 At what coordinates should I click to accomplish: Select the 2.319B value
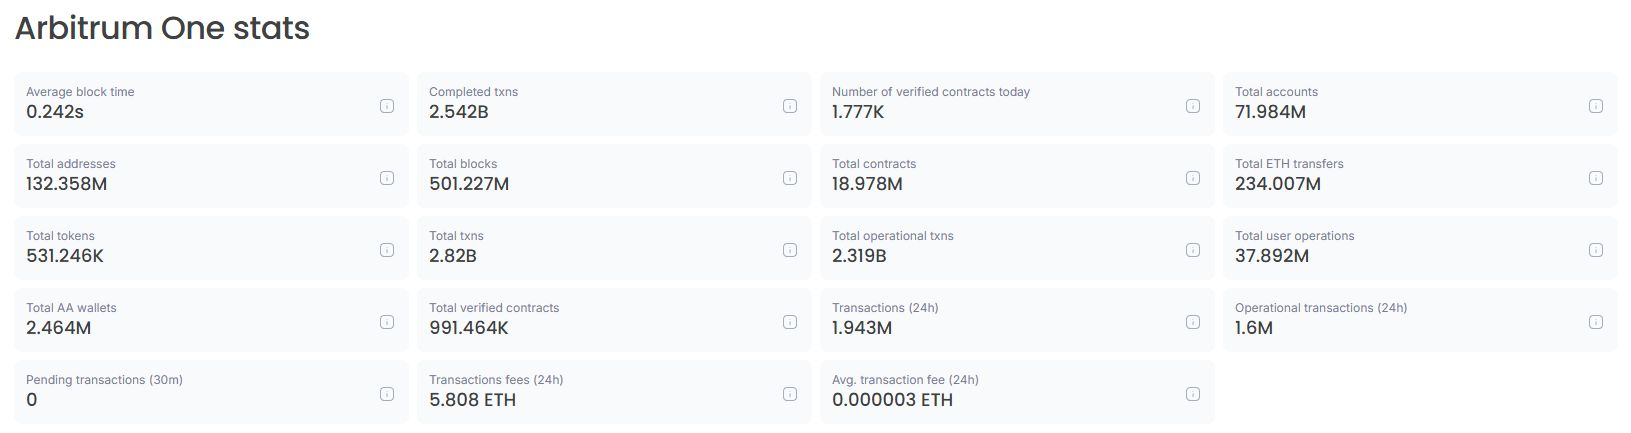(859, 256)
